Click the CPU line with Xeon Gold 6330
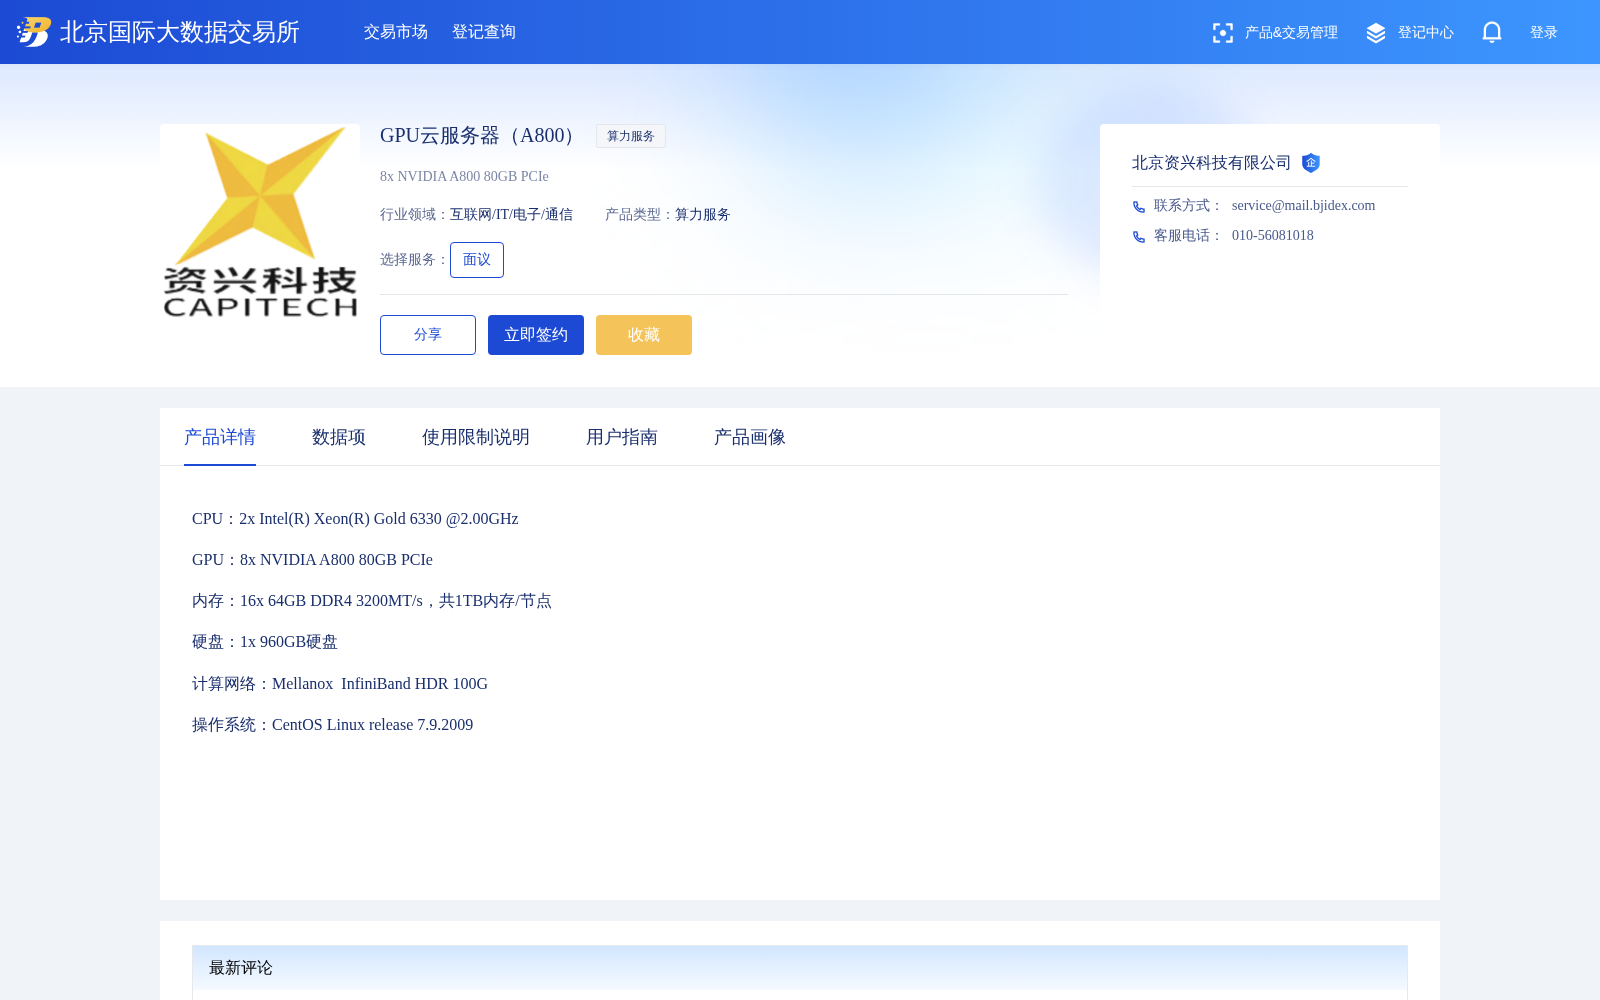 [355, 519]
